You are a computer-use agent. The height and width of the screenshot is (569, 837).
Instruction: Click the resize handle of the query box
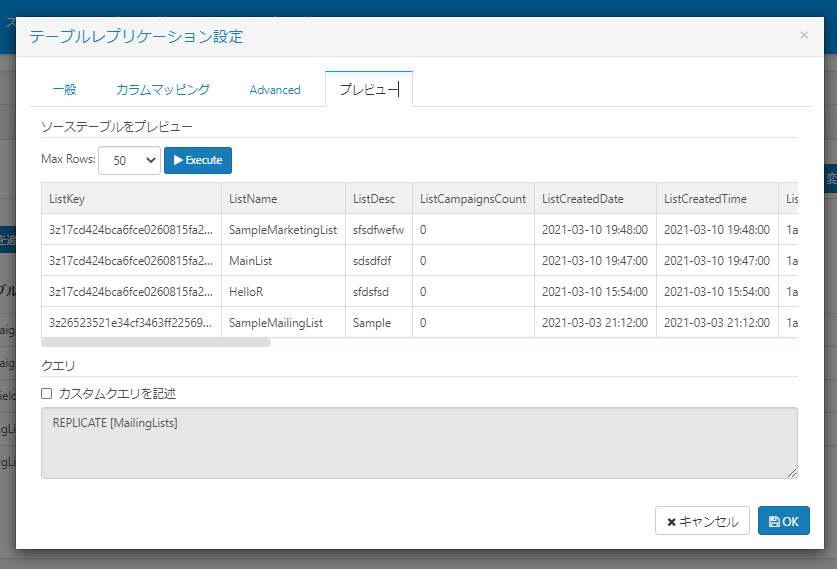(x=792, y=473)
